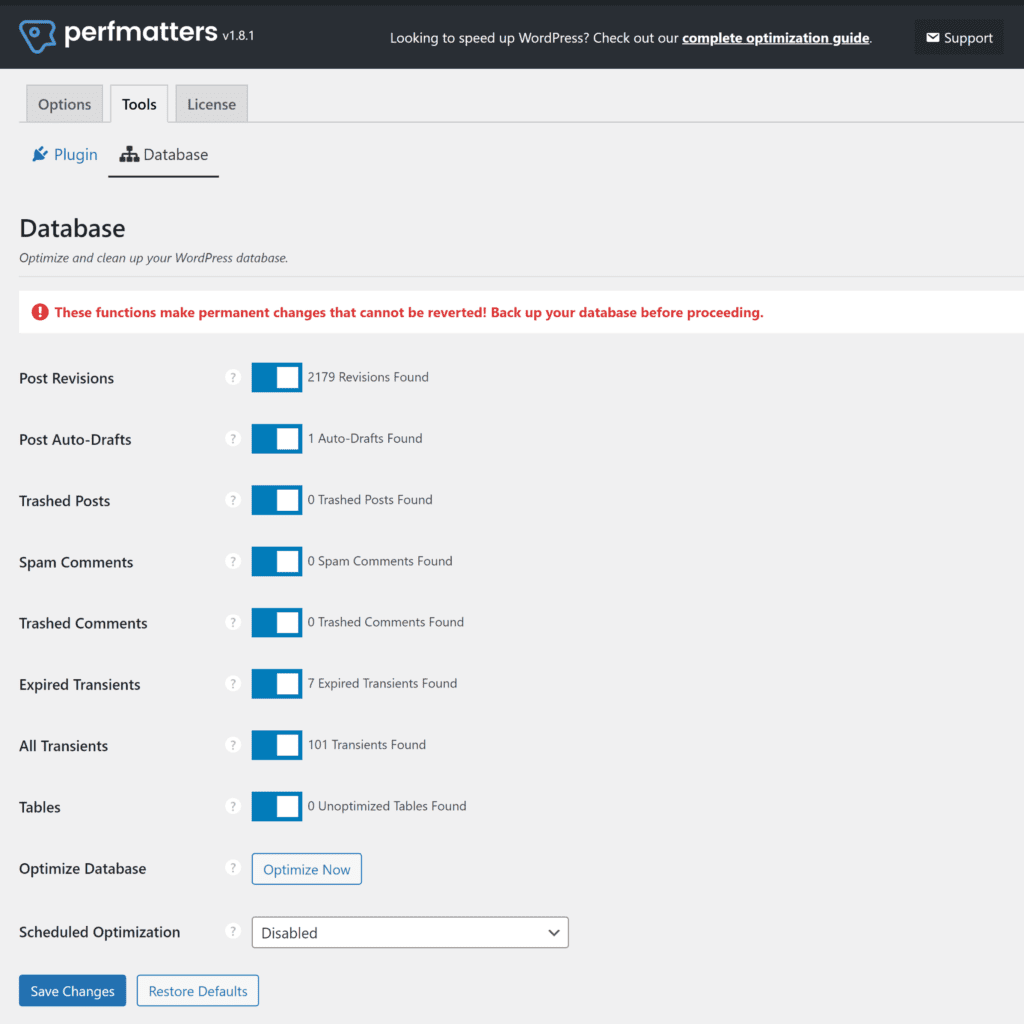Toggle the Trashed Posts switch

click(x=277, y=500)
